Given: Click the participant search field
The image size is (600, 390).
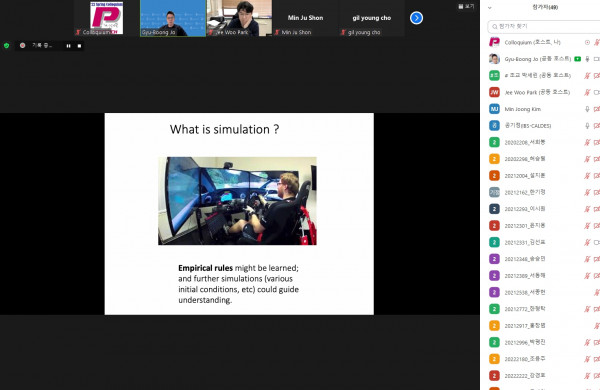Looking at the screenshot, I should [x=543, y=26].
